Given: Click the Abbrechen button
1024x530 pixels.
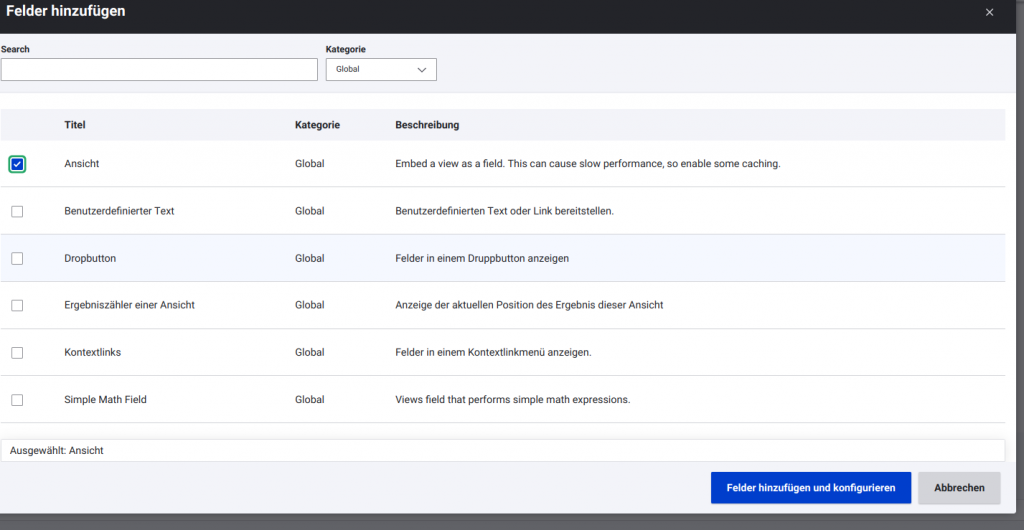Looking at the screenshot, I should 959,488.
